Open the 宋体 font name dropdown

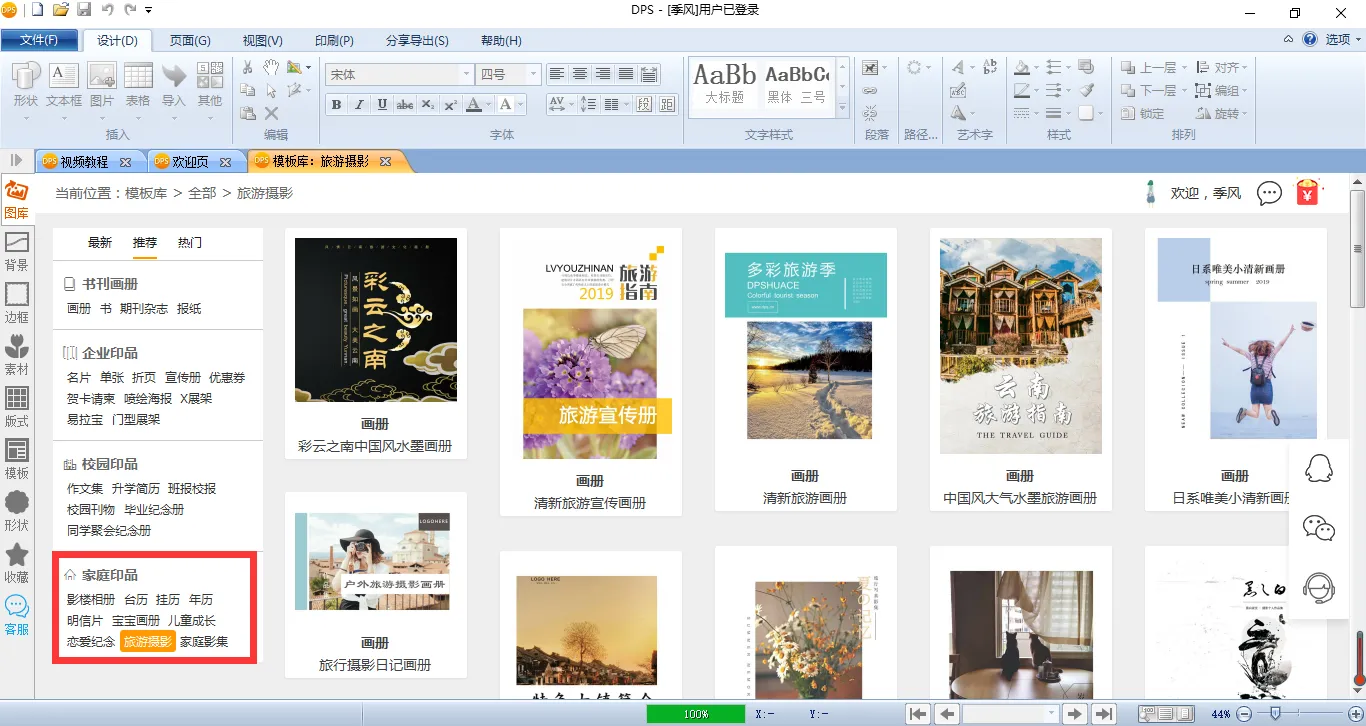click(x=466, y=75)
